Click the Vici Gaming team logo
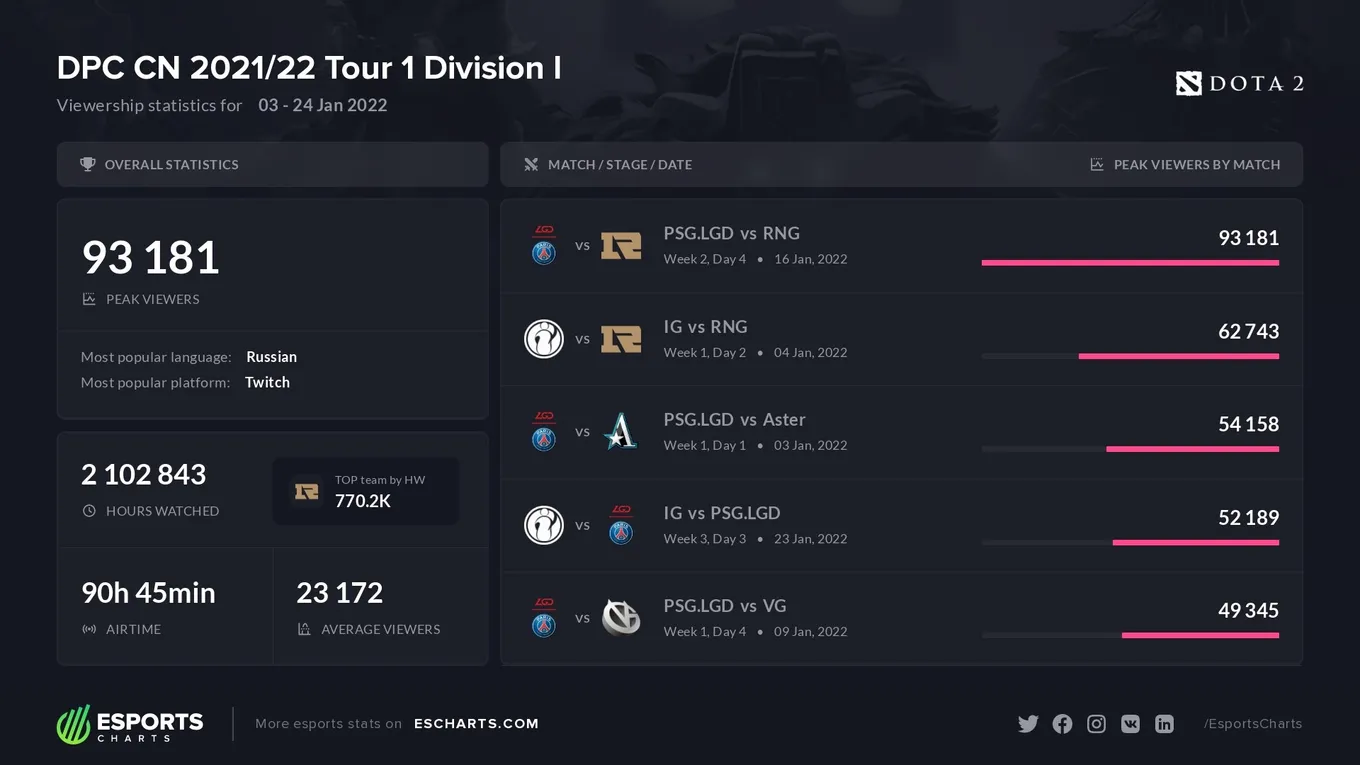Viewport: 1360px width, 765px height. click(621, 618)
